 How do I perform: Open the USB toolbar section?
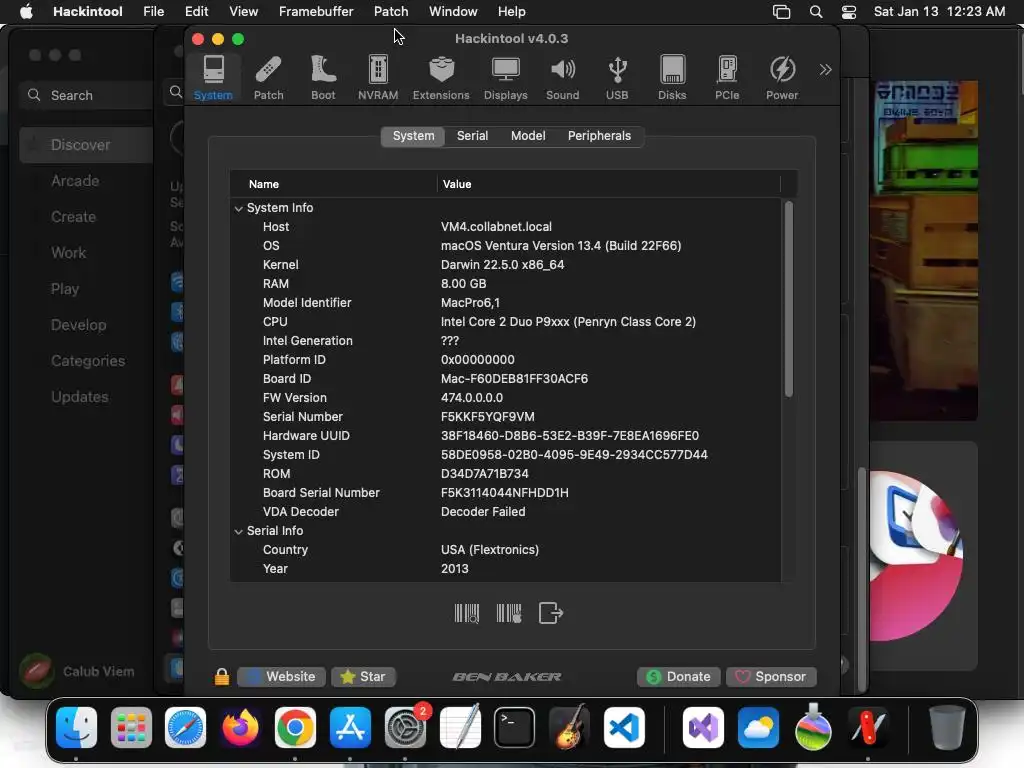pos(617,77)
